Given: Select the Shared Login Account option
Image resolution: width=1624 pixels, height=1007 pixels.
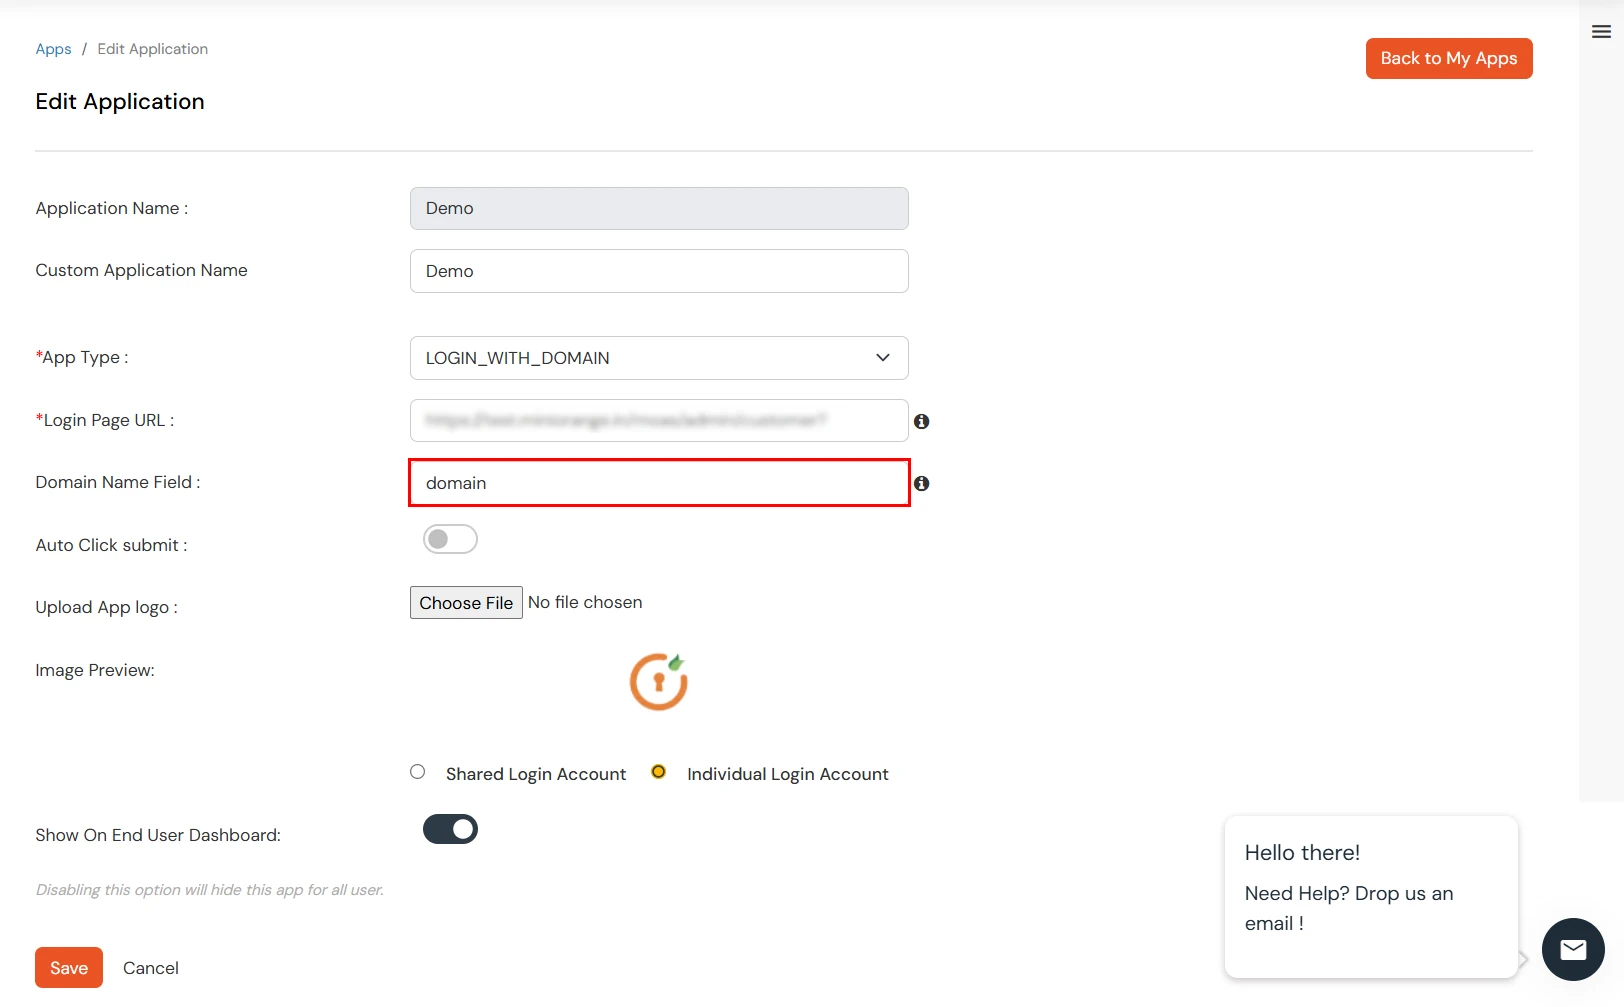Looking at the screenshot, I should [417, 771].
